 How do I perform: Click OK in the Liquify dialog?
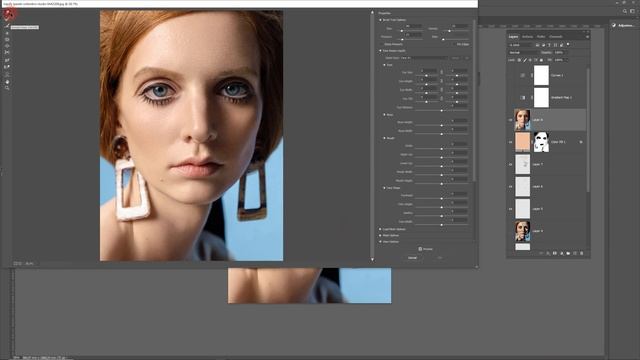440,258
